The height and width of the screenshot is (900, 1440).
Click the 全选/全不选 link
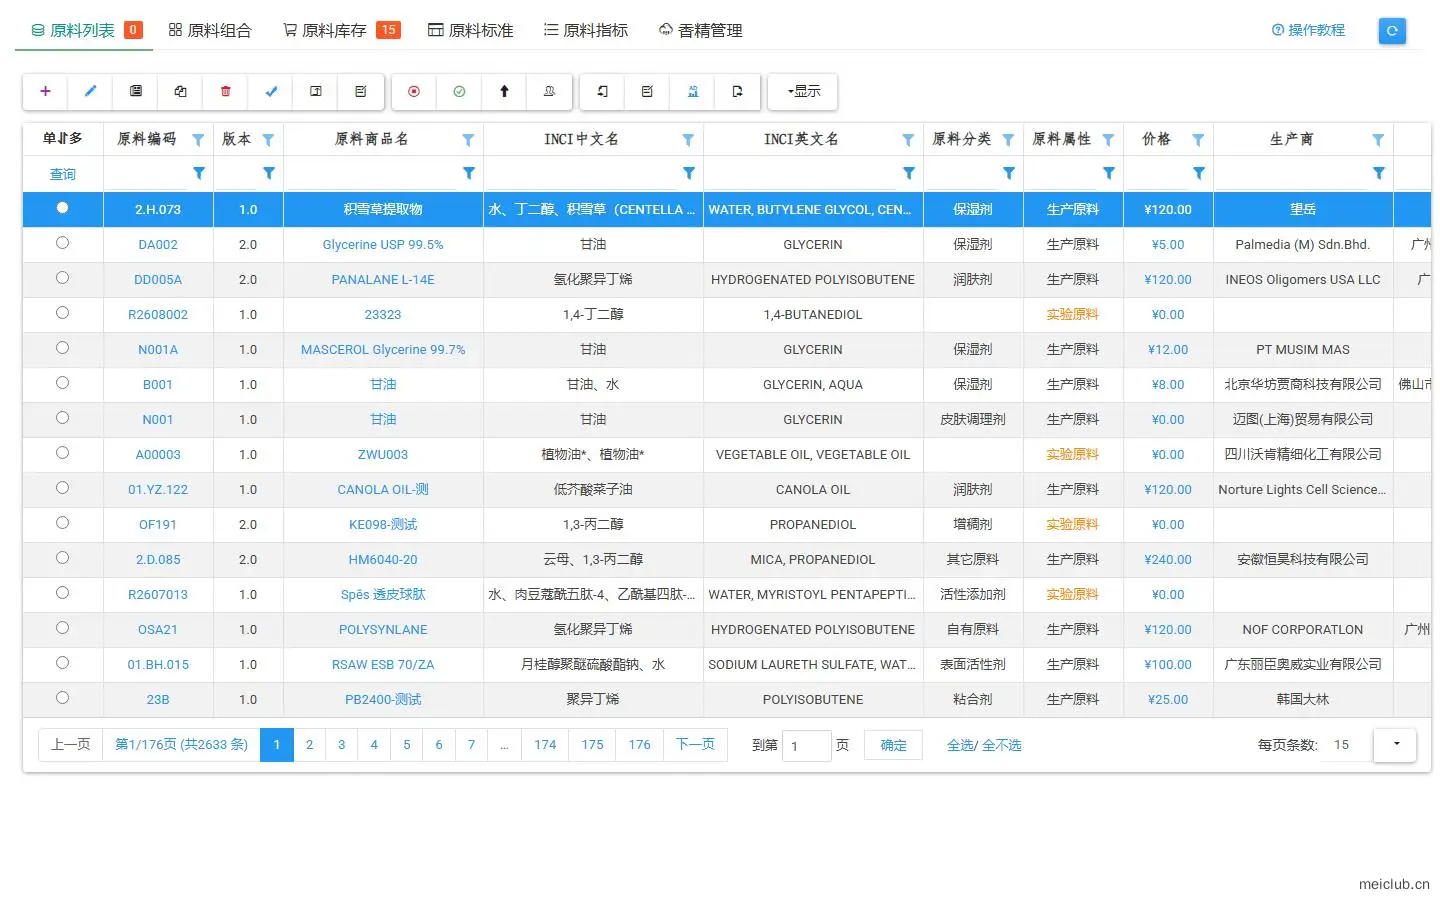pos(984,745)
